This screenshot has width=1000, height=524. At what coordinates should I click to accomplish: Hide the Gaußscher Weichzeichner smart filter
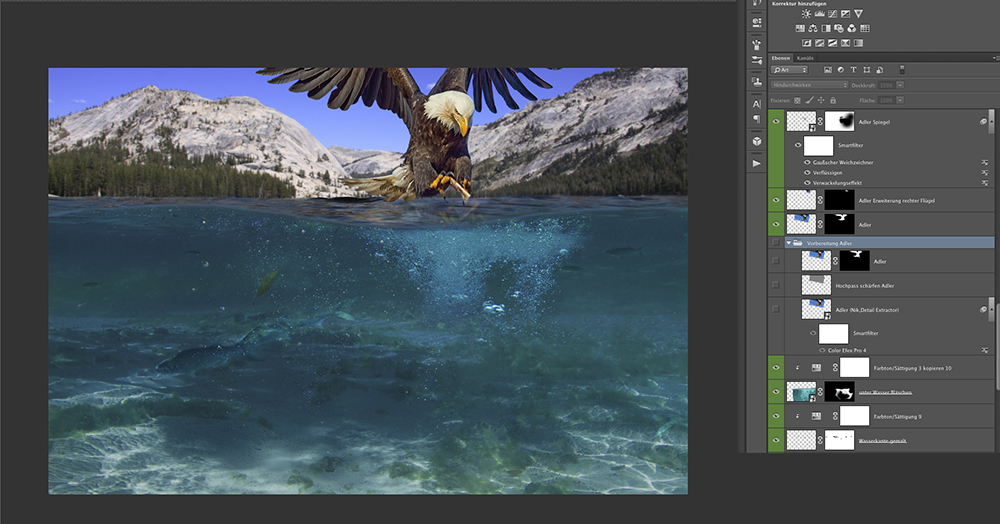pos(807,161)
